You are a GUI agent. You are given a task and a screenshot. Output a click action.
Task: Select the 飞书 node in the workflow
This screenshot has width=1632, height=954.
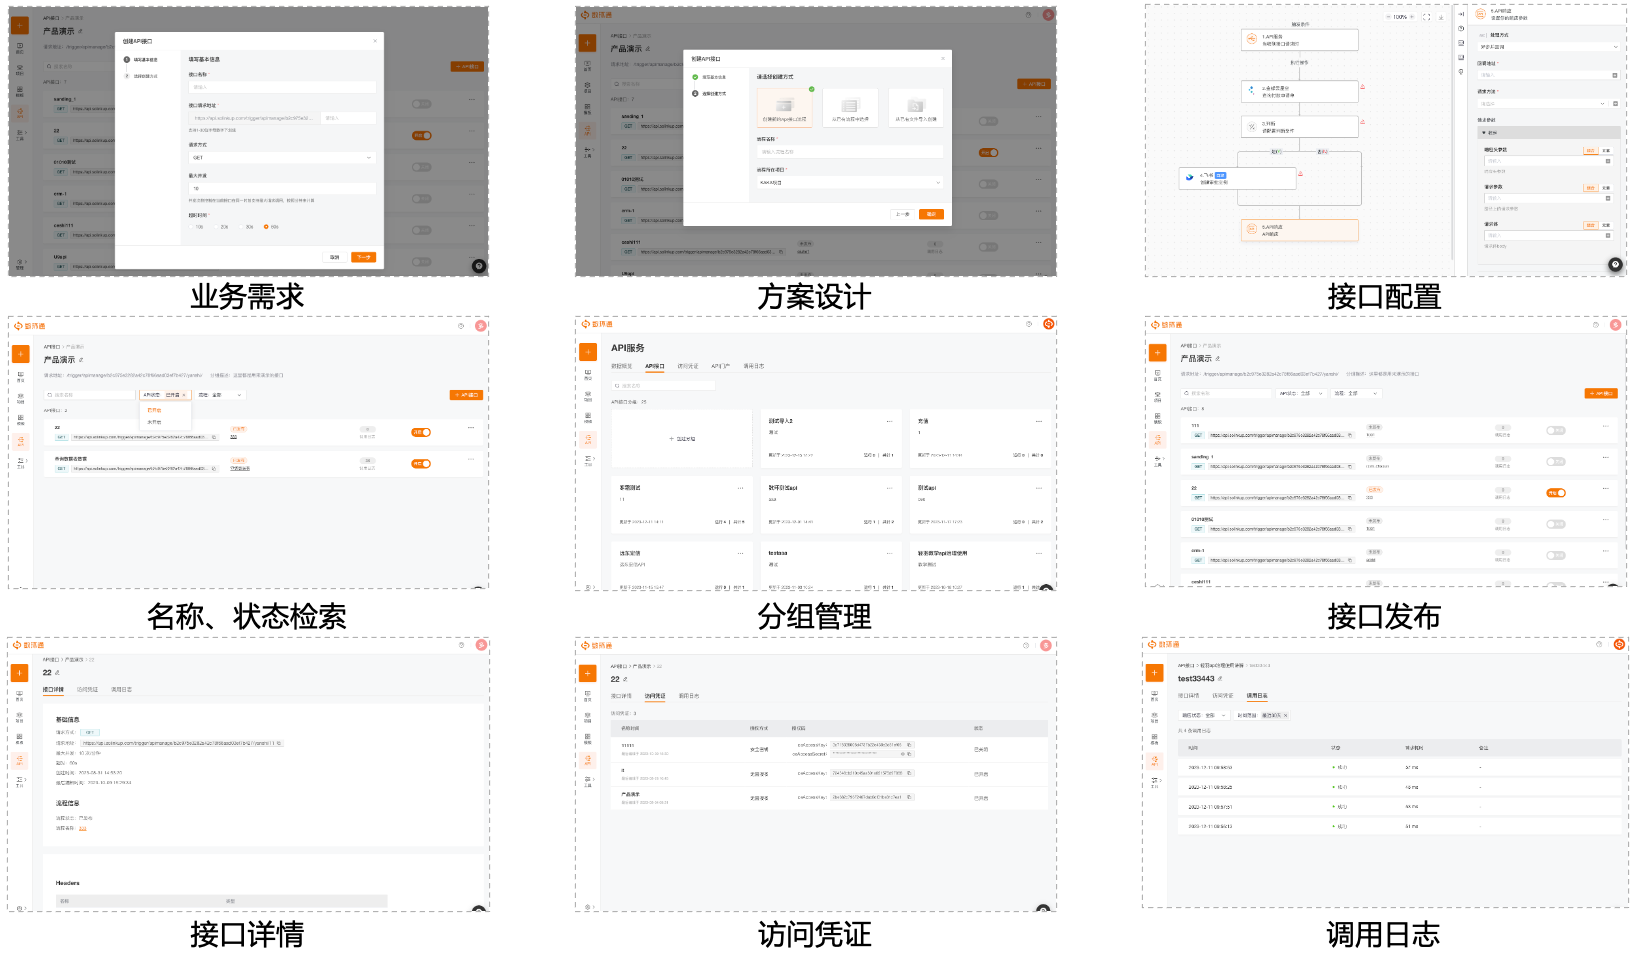pos(1237,178)
